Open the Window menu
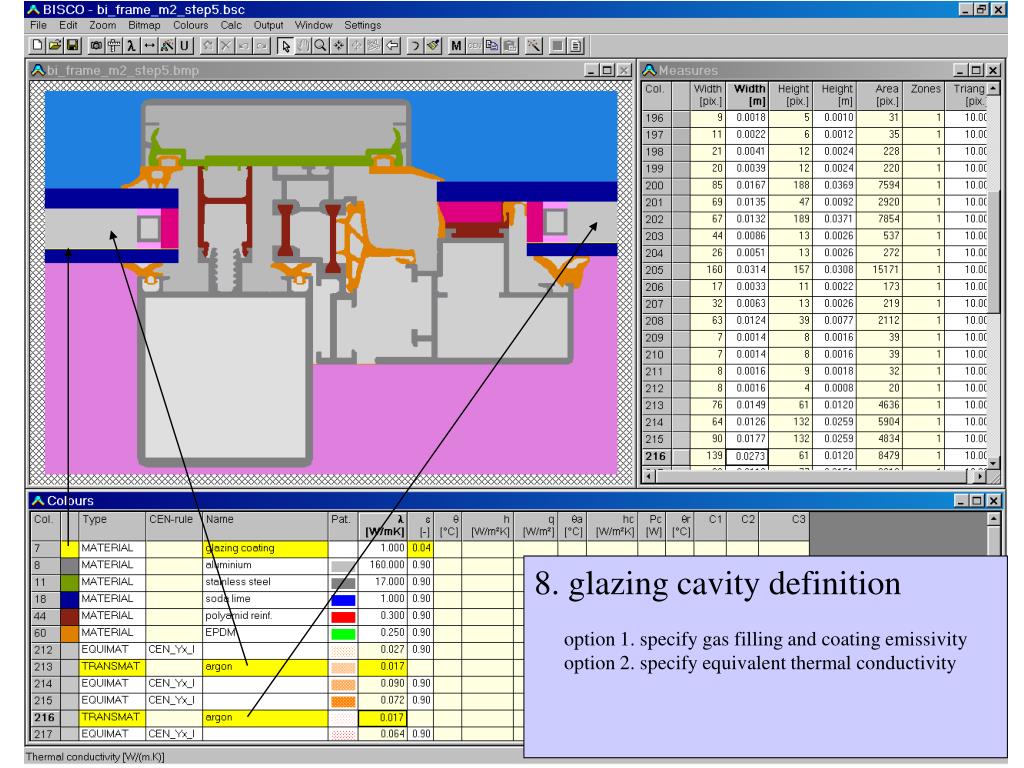The height and width of the screenshot is (768, 1024). (313, 25)
